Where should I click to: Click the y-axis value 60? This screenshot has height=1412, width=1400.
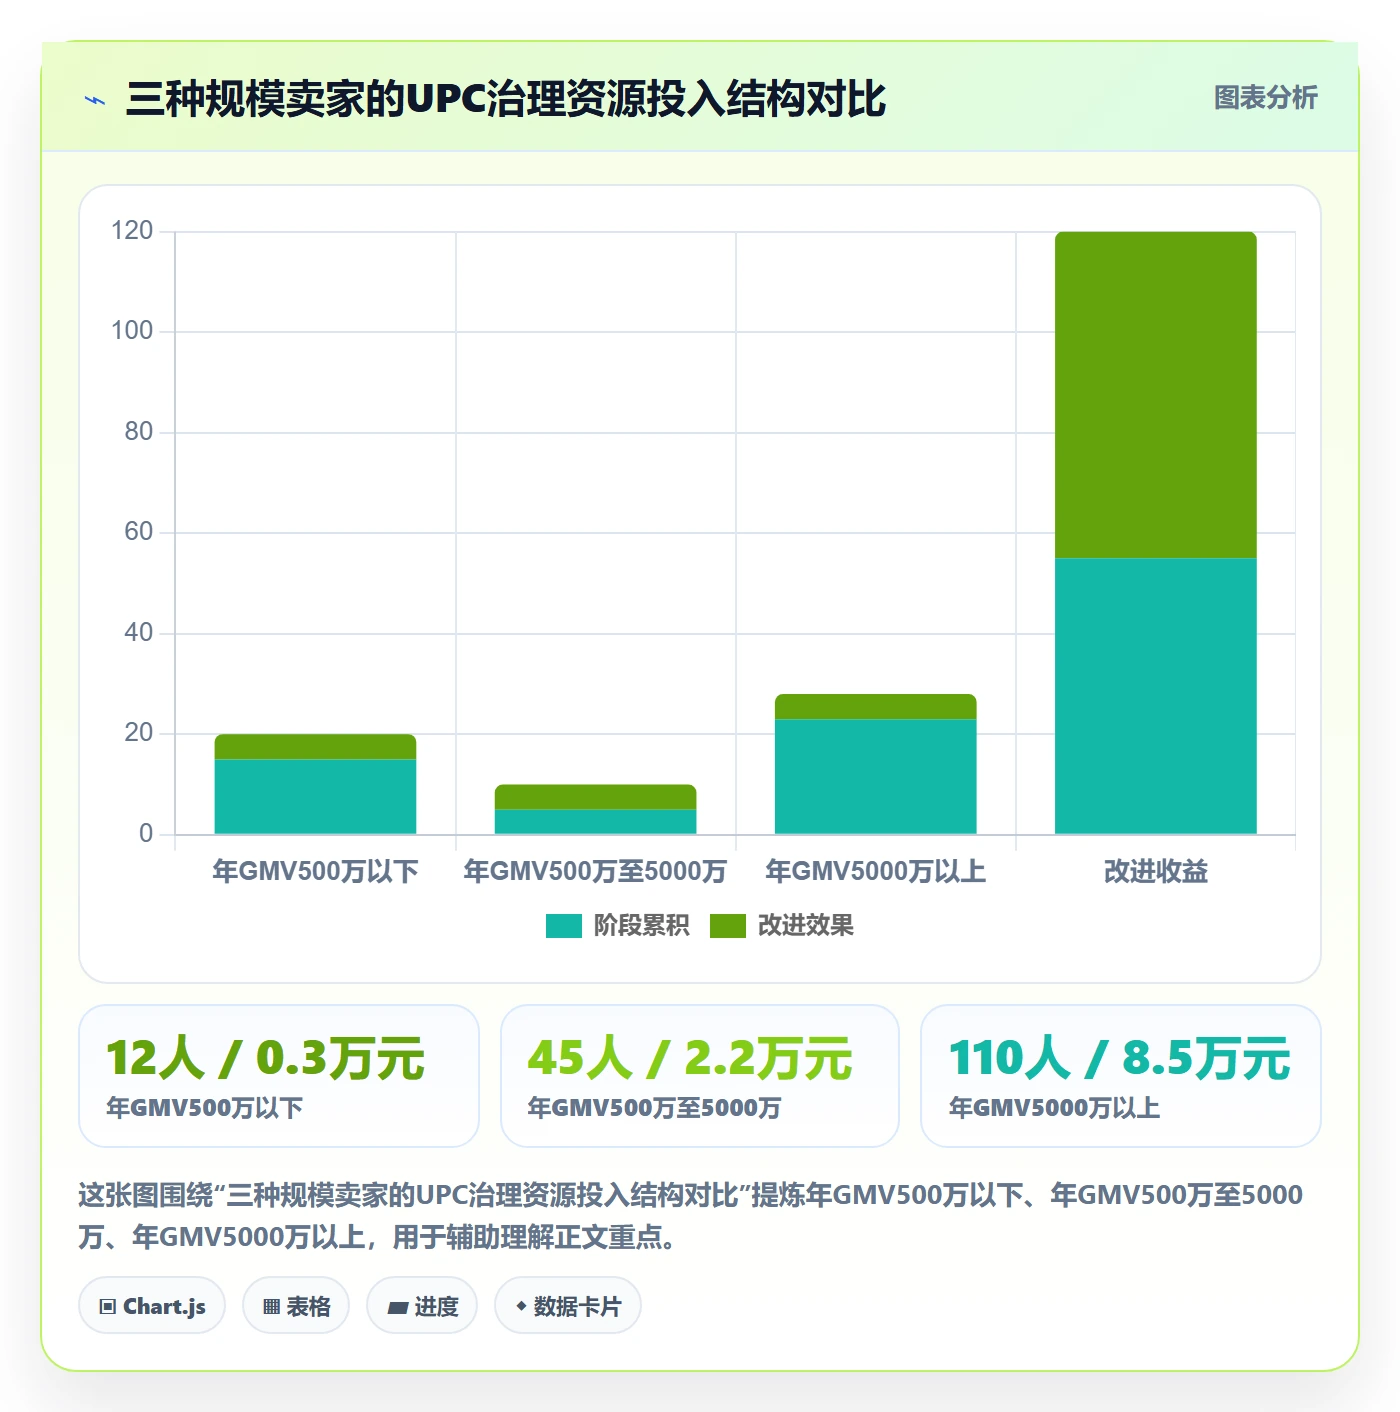pos(138,532)
